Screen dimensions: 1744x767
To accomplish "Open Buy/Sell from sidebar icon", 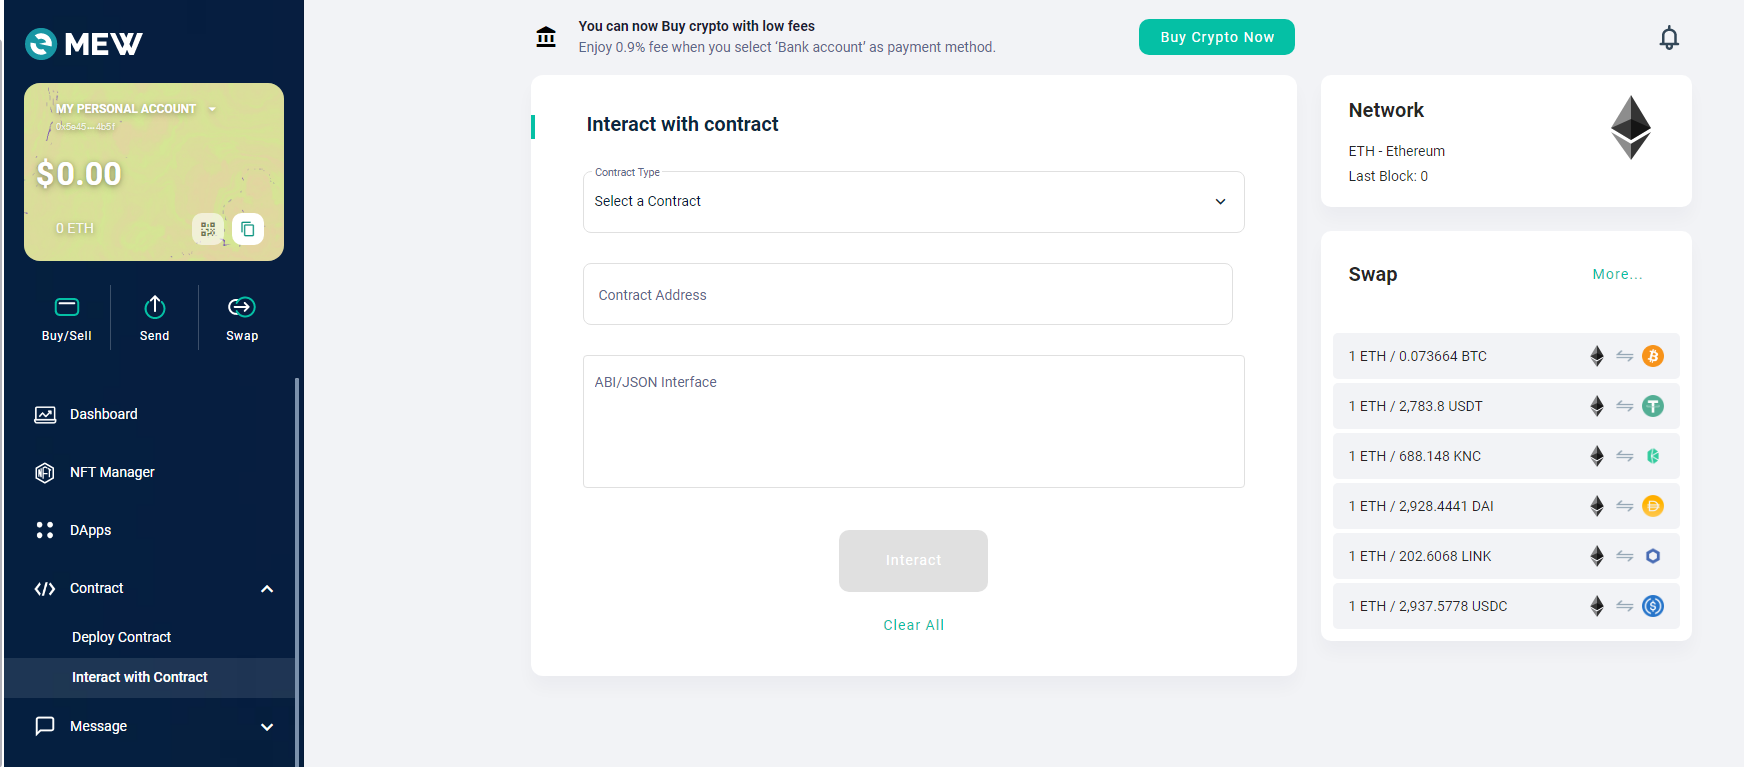I will click(67, 318).
